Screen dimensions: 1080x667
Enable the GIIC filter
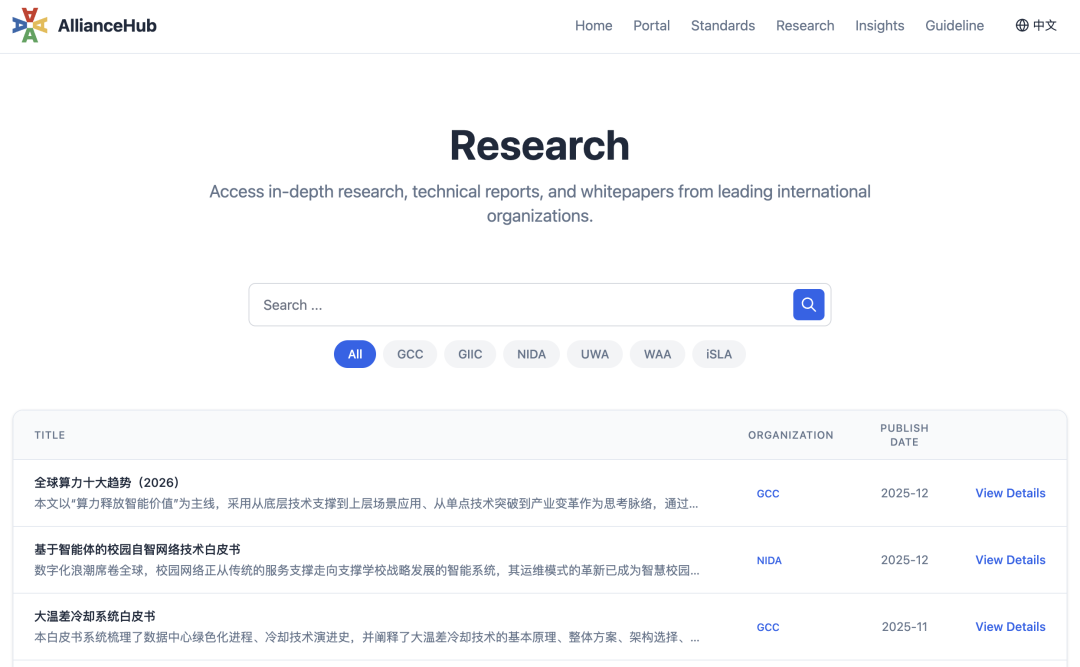(x=469, y=354)
